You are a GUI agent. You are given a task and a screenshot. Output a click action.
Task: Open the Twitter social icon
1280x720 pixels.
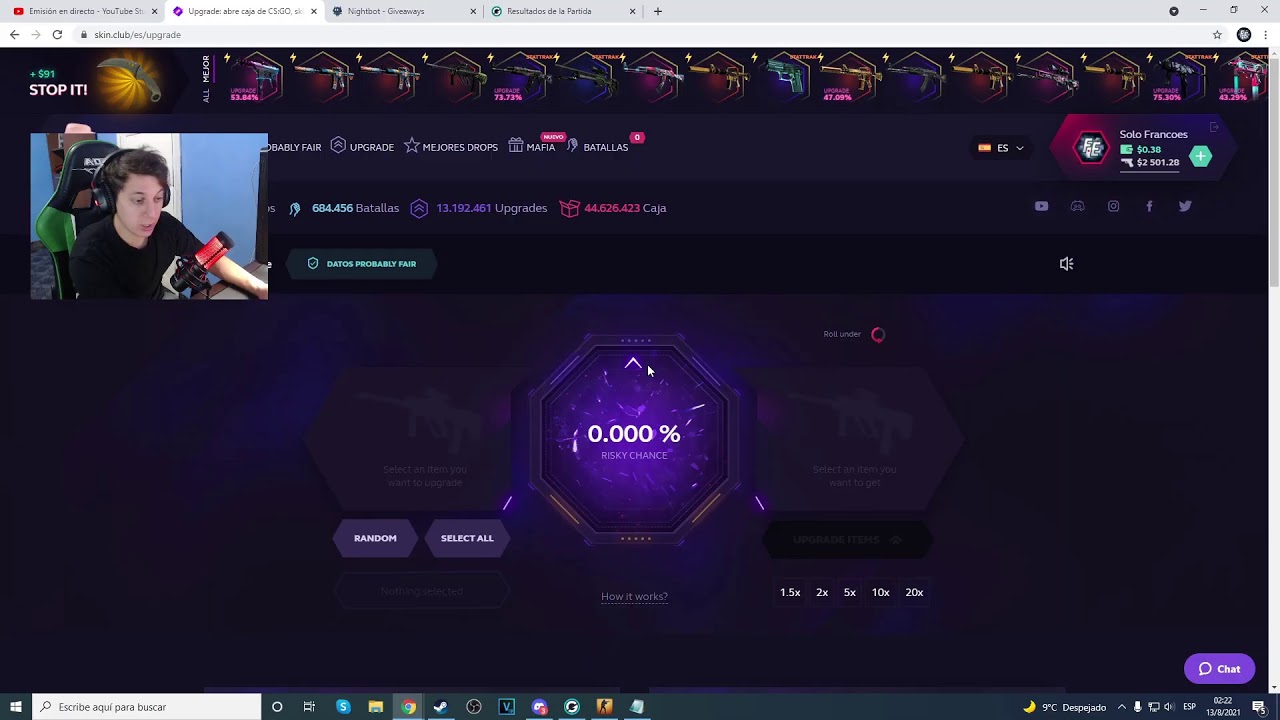pyautogui.click(x=1185, y=206)
